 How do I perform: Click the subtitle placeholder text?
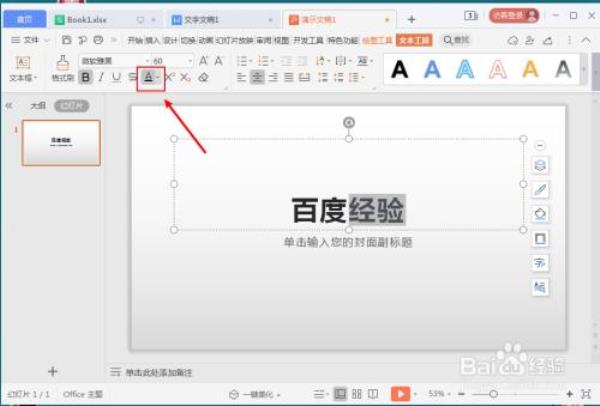point(348,242)
